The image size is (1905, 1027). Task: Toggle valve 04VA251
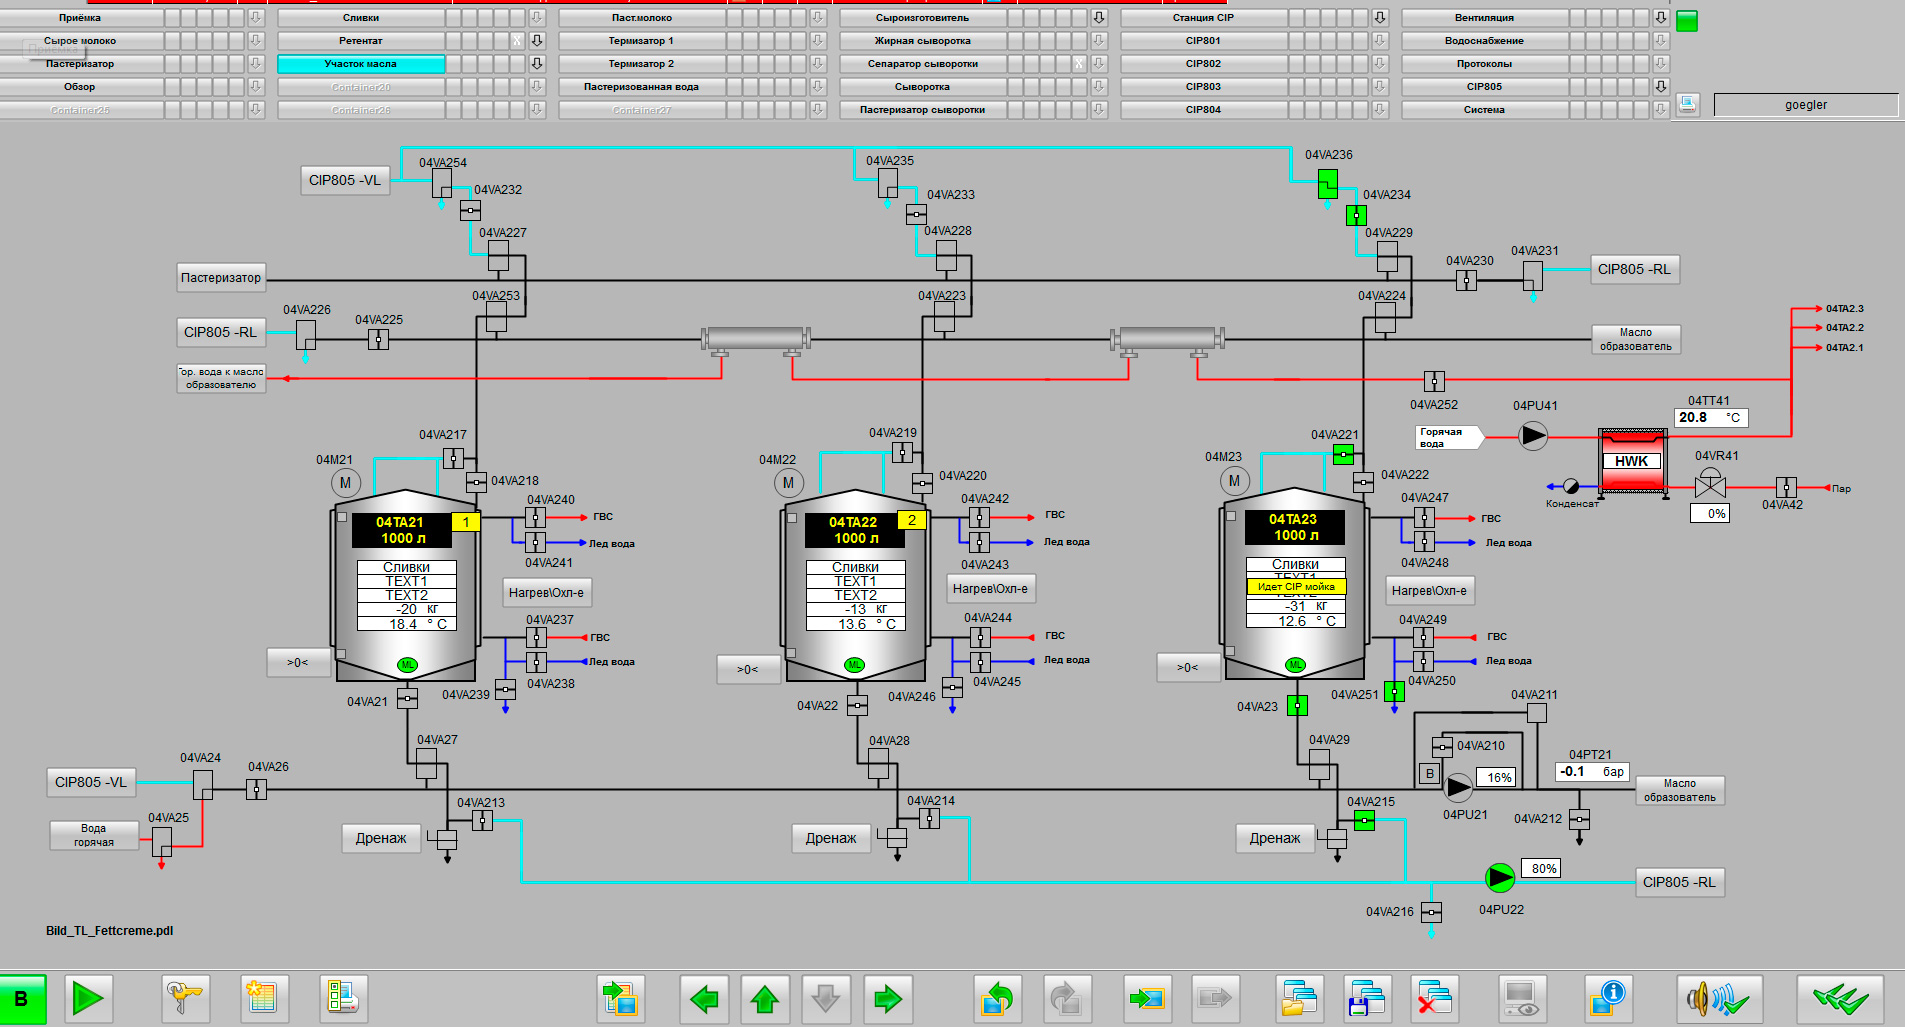1394,690
